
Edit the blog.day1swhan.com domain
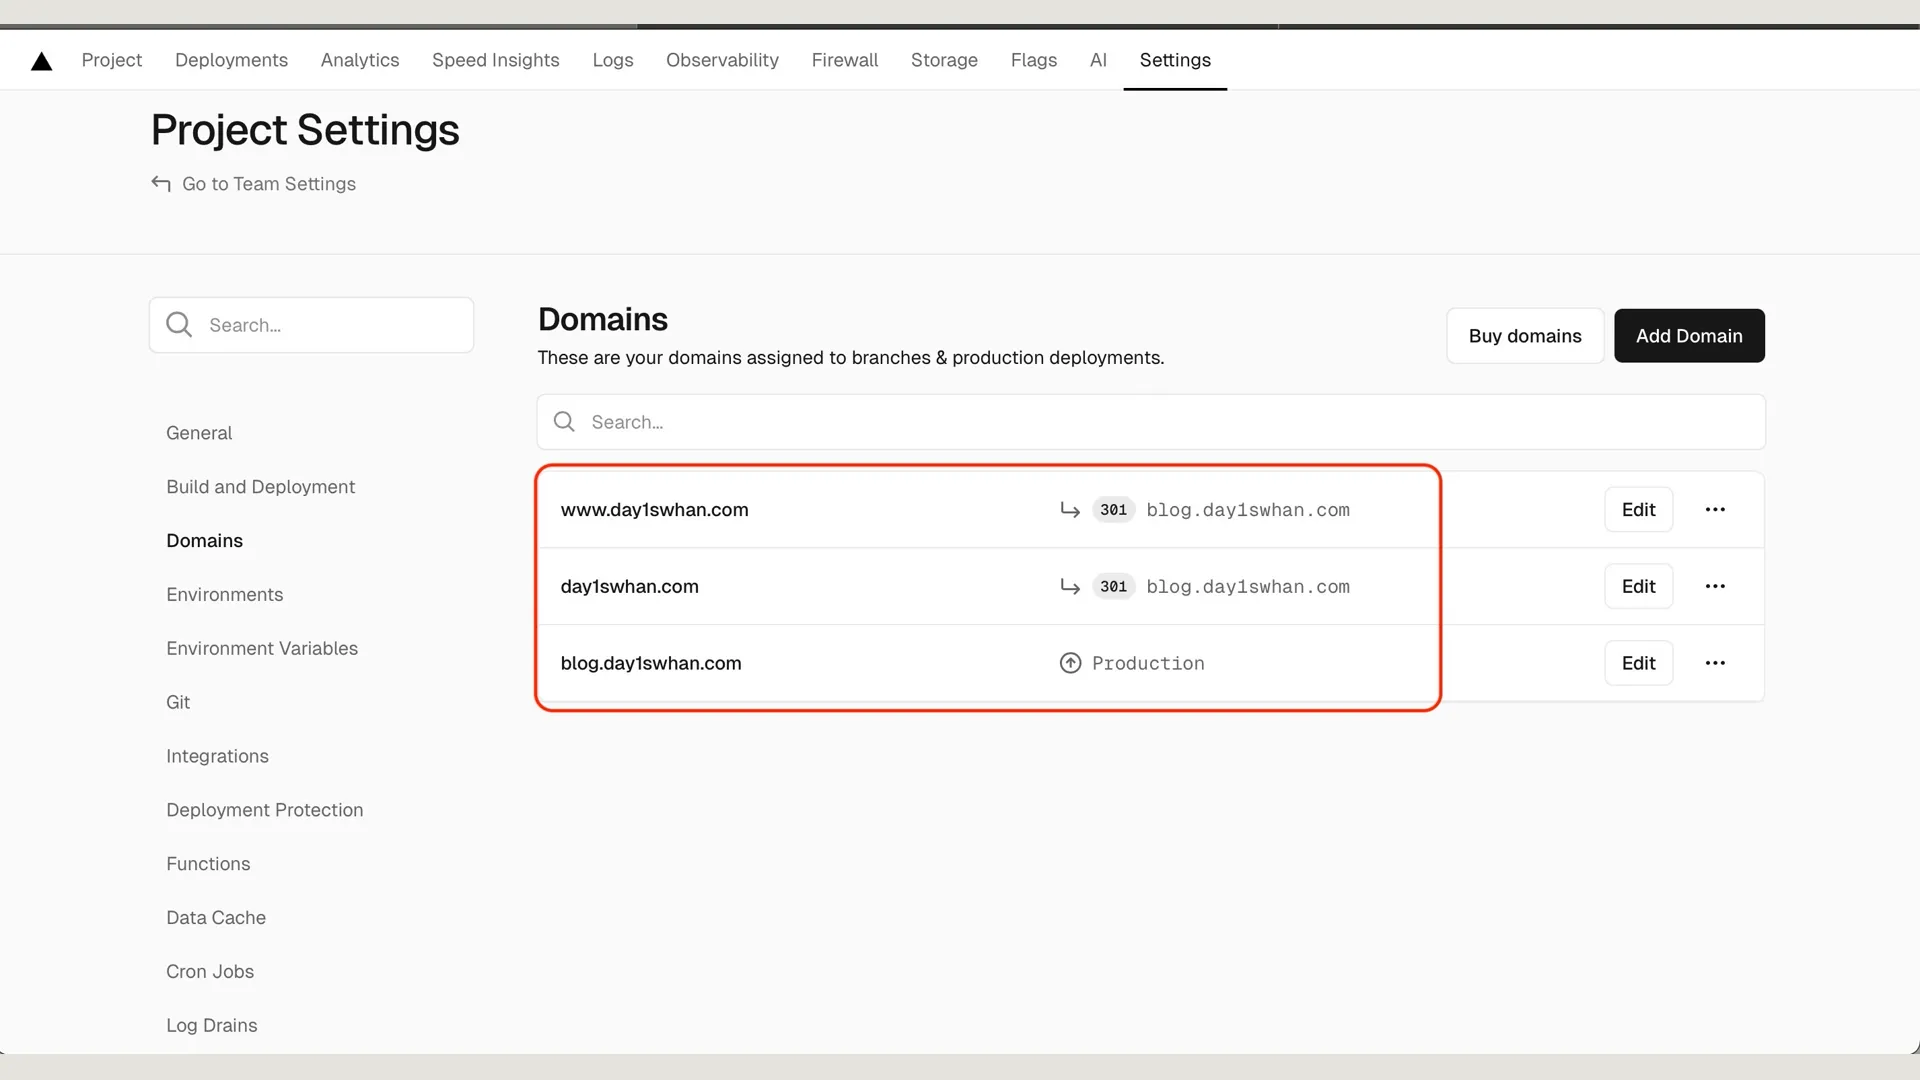pyautogui.click(x=1638, y=663)
